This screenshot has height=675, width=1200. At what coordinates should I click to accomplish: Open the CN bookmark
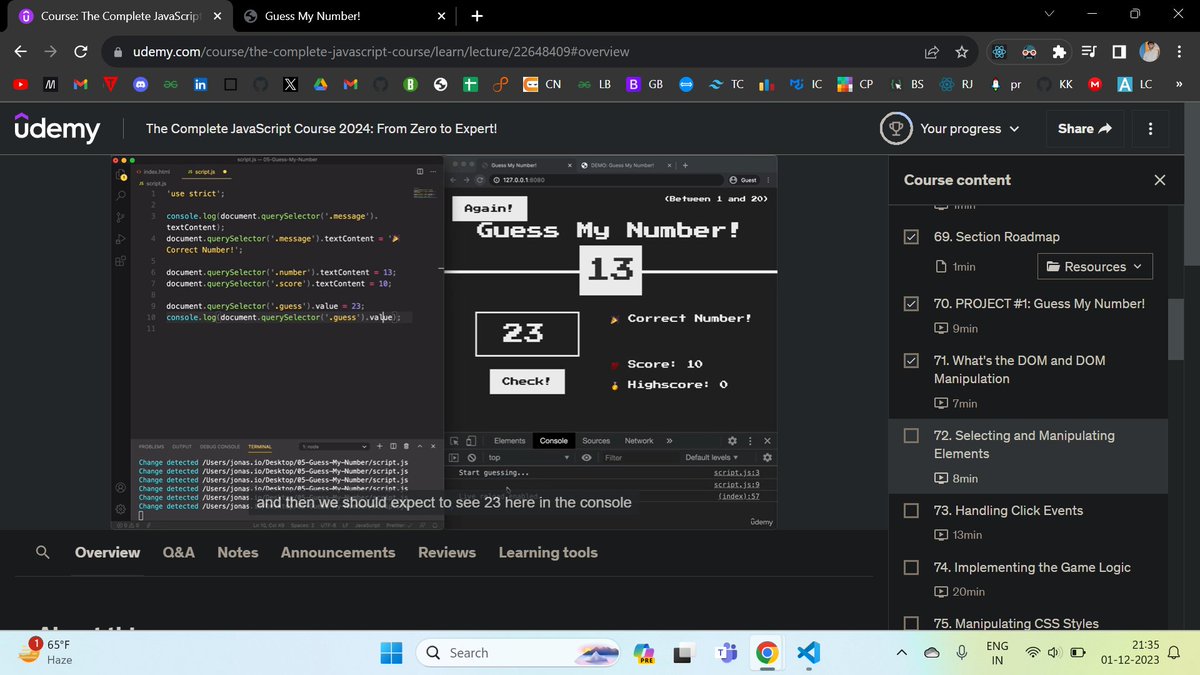[543, 85]
